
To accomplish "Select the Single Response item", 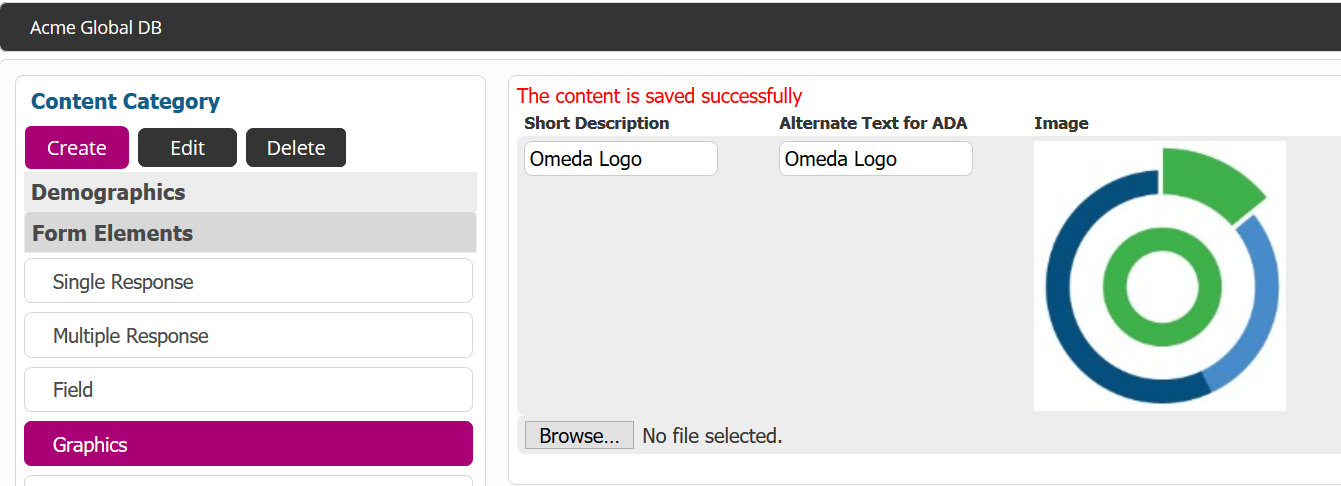I will [x=248, y=281].
